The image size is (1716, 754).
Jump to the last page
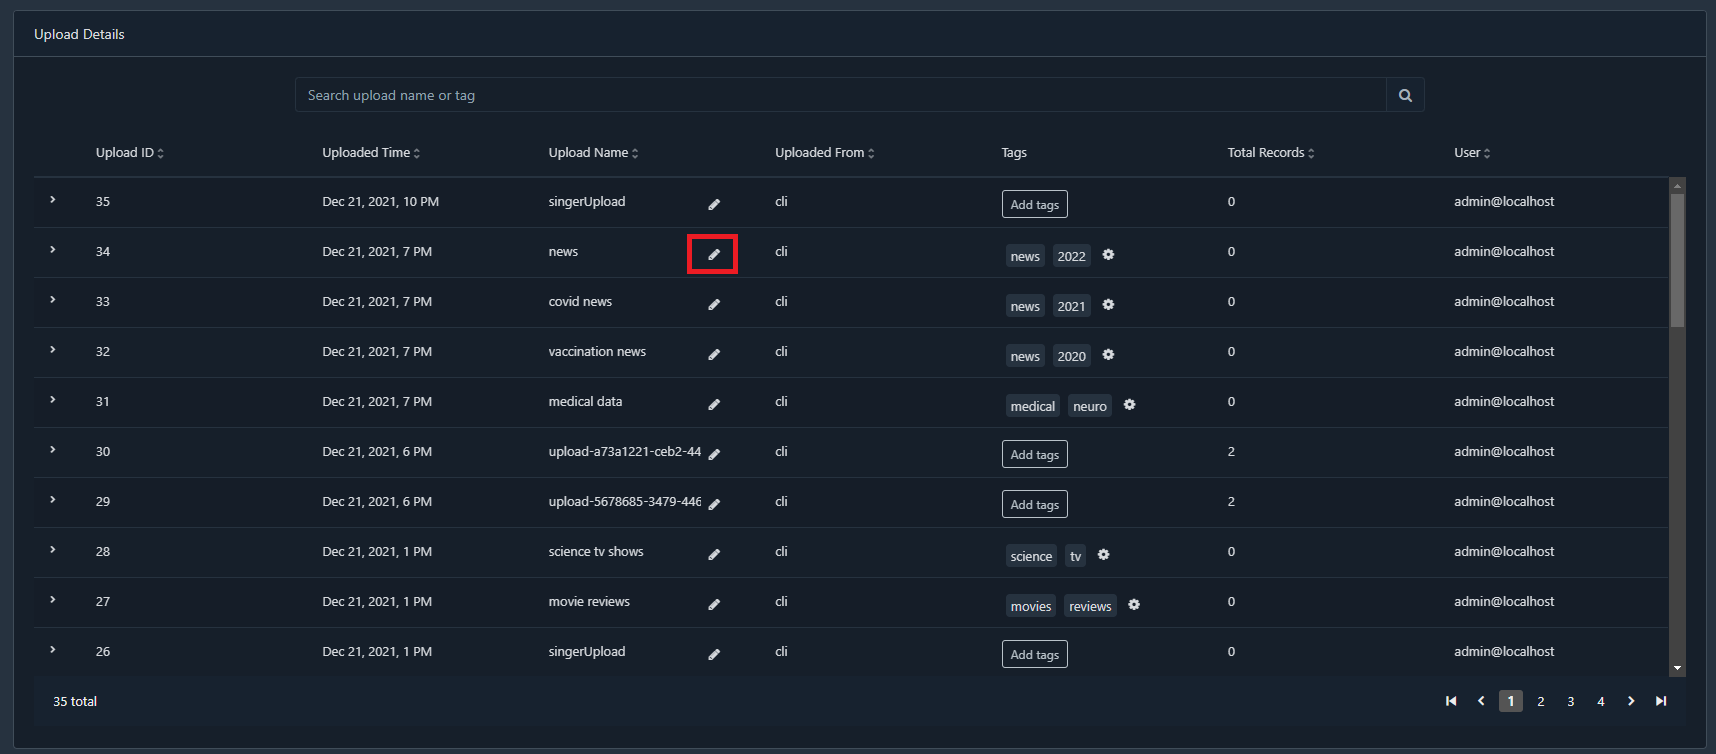1661,701
